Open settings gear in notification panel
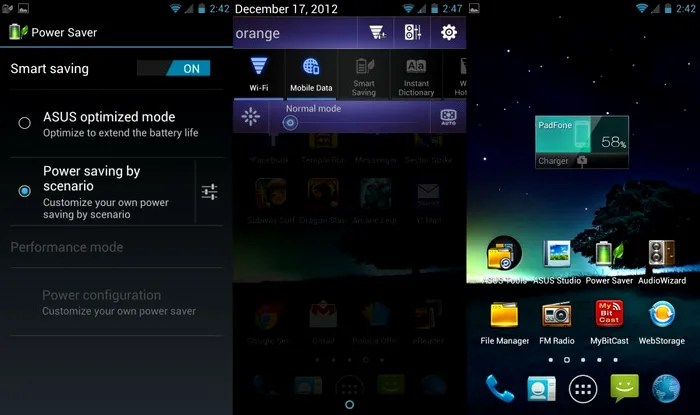 tap(449, 32)
